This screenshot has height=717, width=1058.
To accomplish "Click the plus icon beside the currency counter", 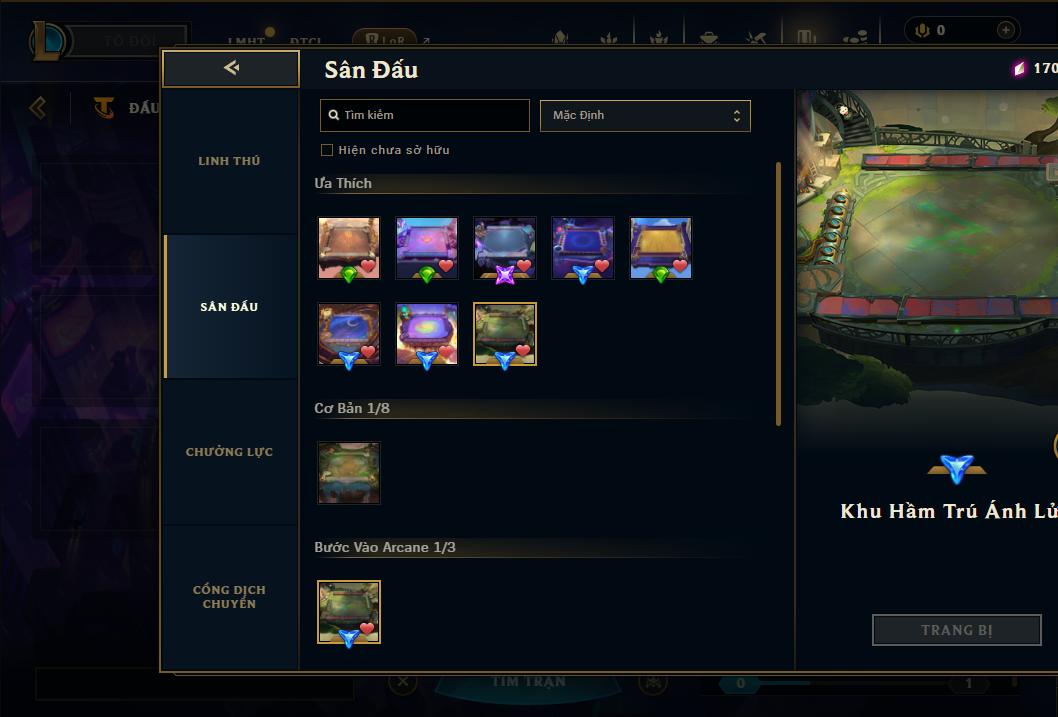I will [x=1005, y=30].
